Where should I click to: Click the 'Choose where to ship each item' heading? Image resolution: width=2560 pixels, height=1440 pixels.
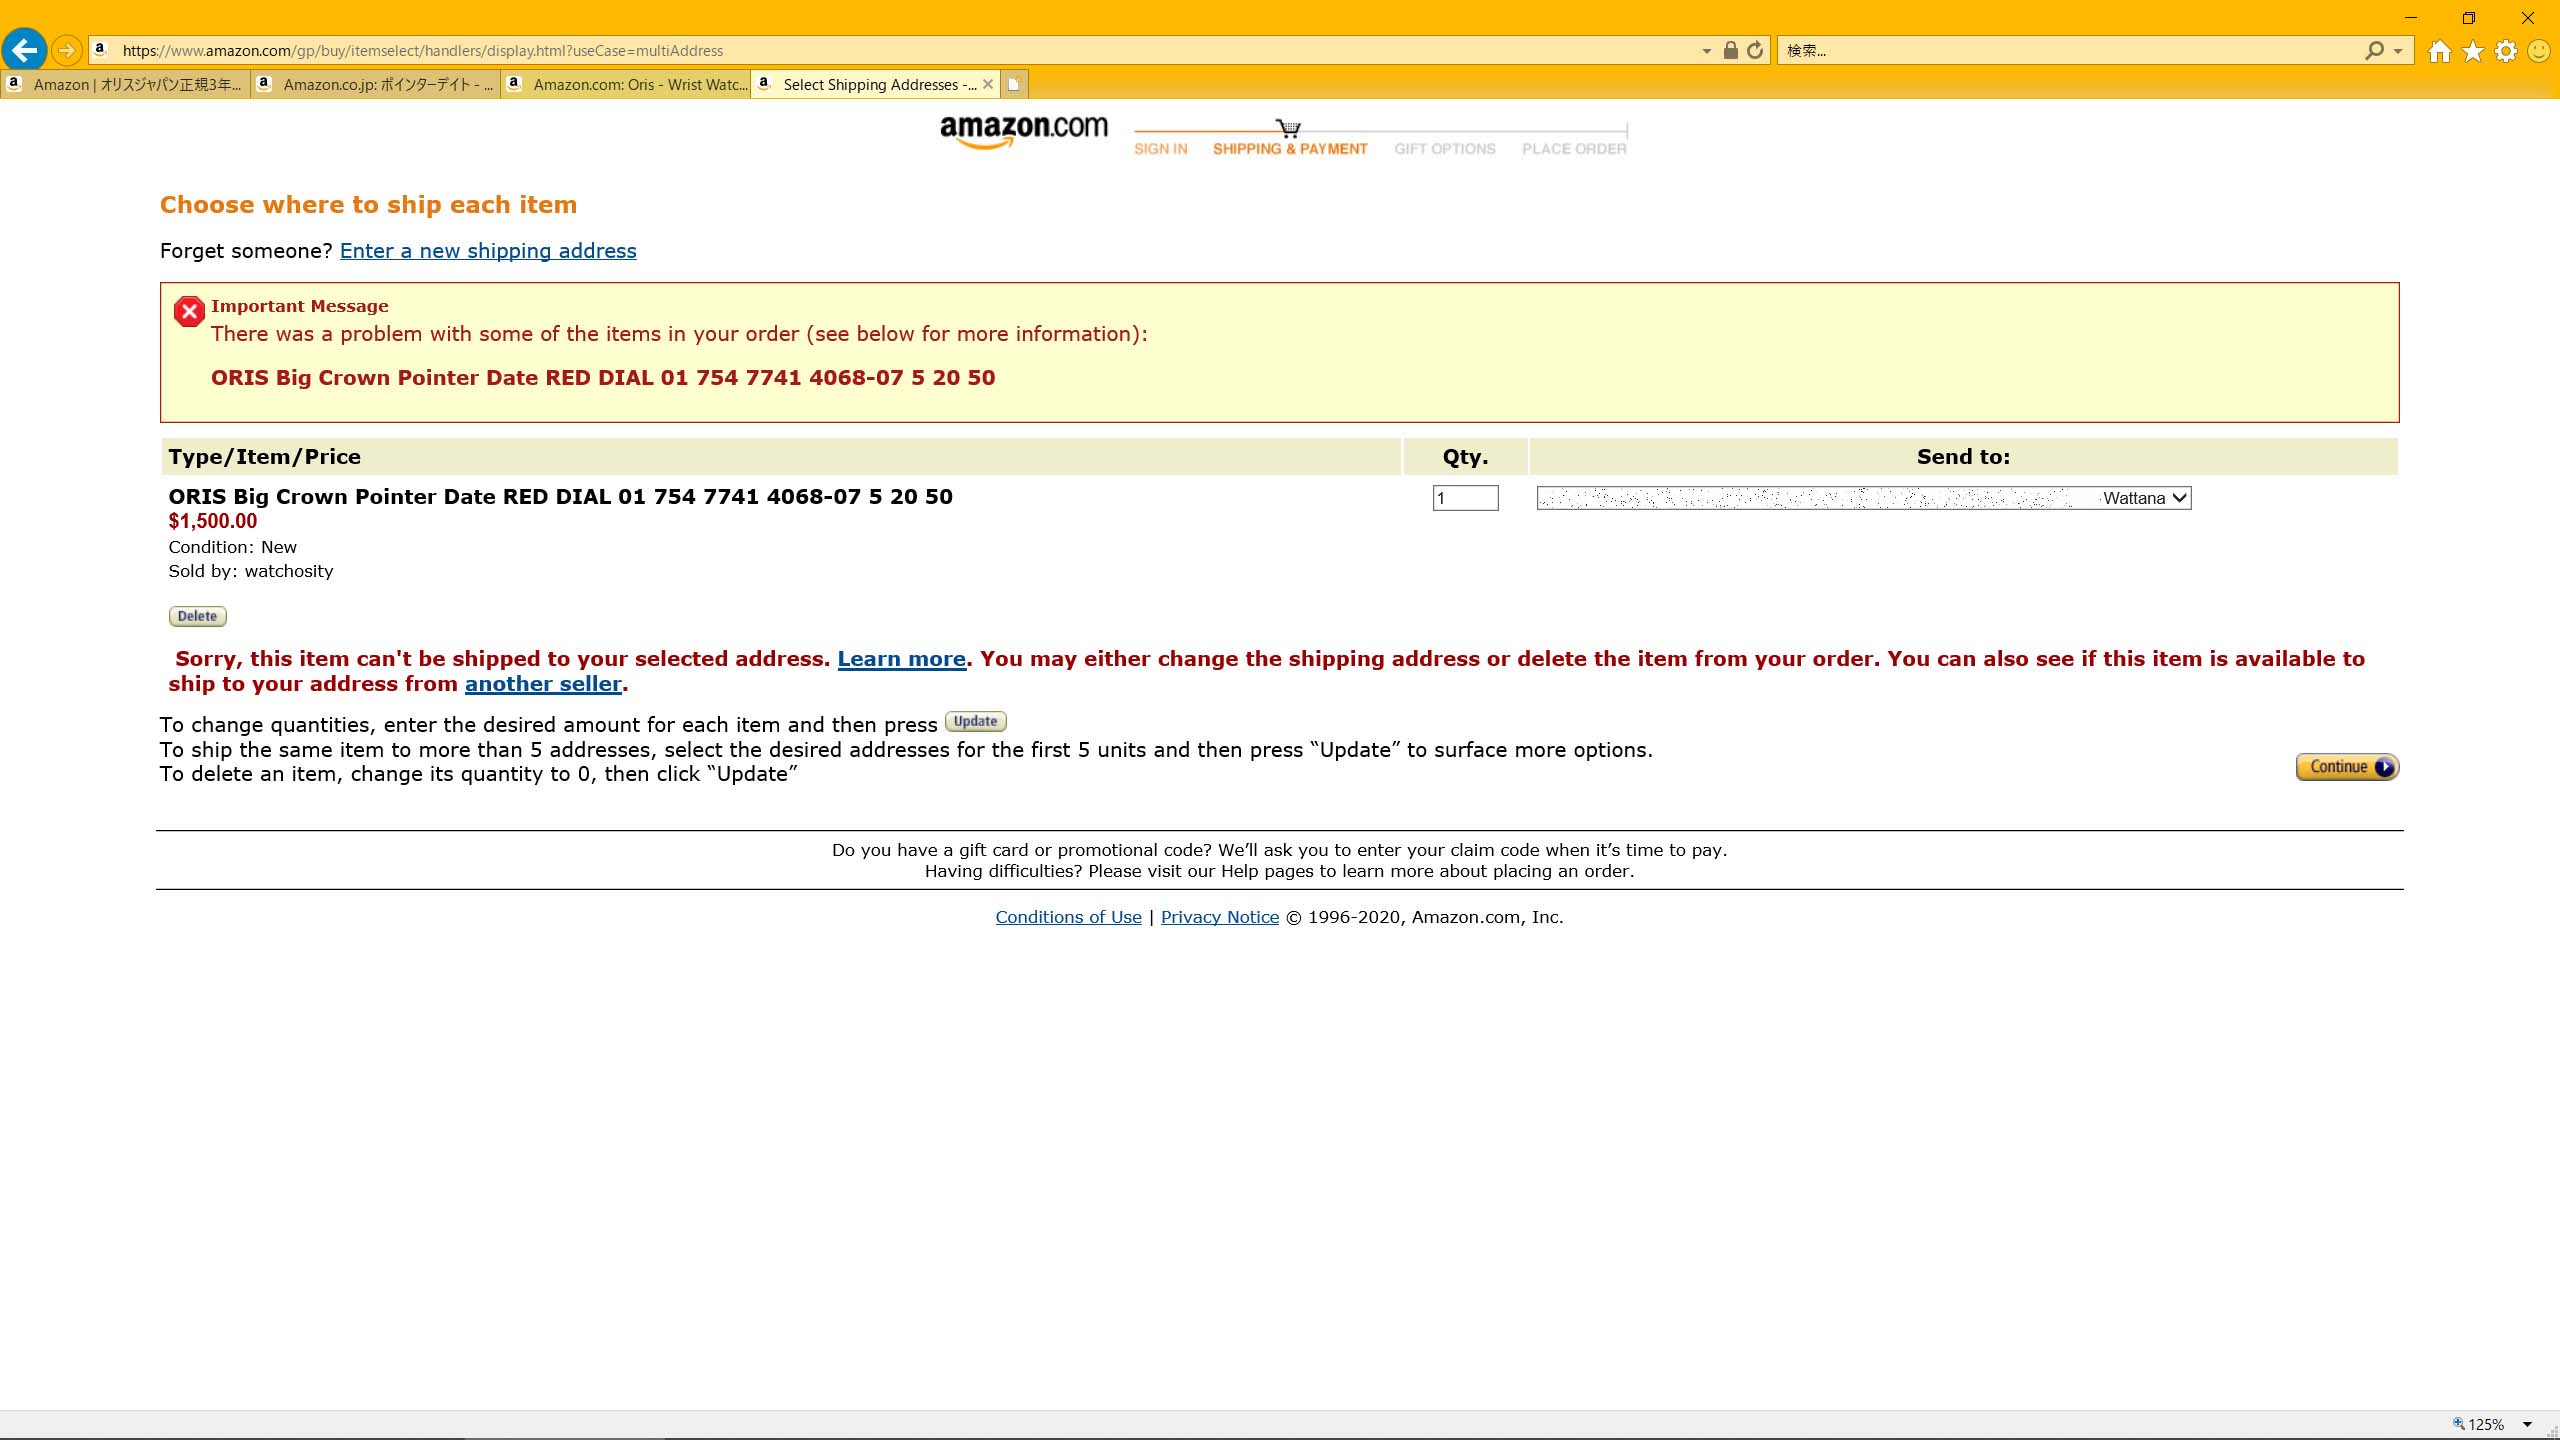368,205
